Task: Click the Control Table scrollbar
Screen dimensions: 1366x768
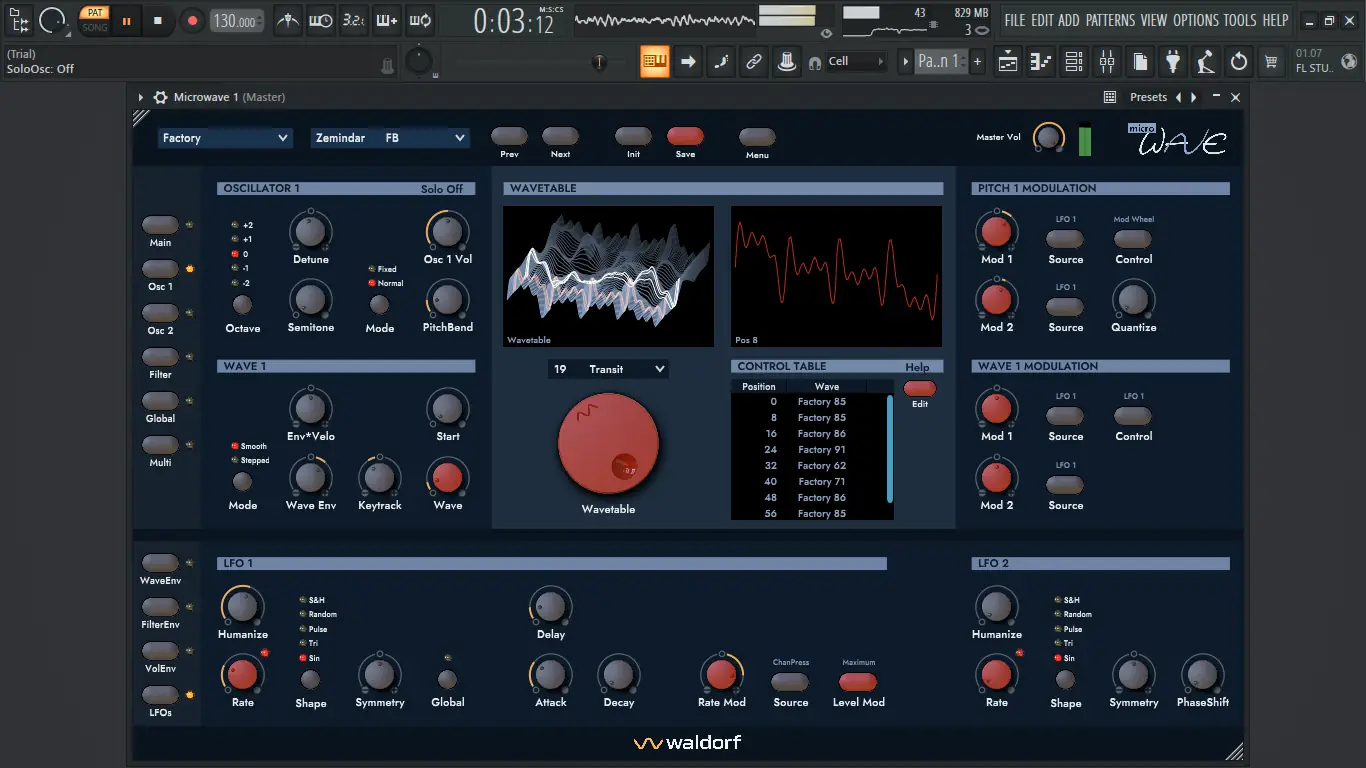Action: pos(890,448)
